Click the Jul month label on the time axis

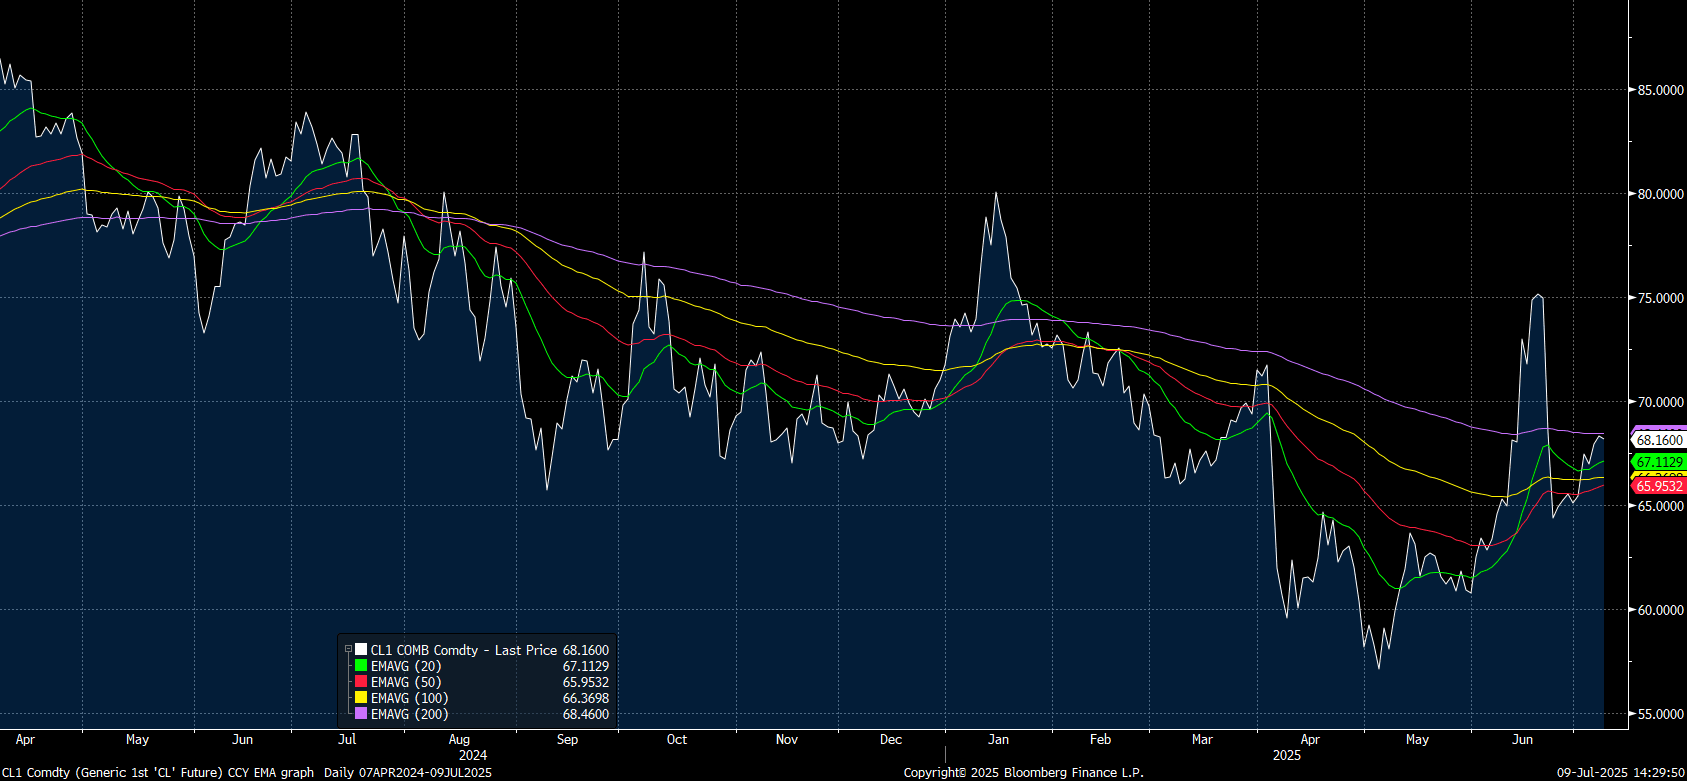click(x=347, y=740)
